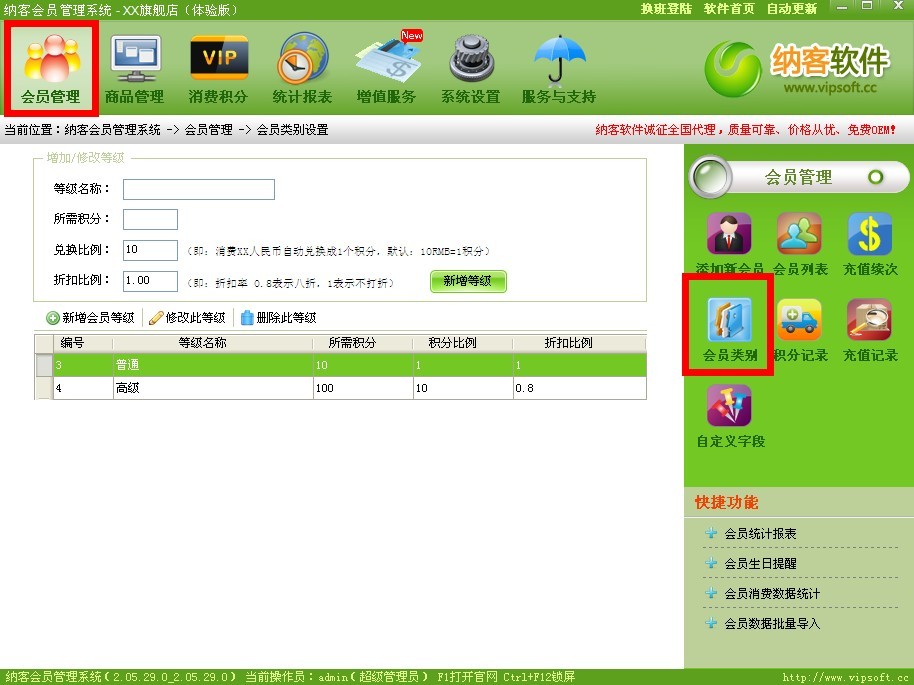The width and height of the screenshot is (914, 685).
Task: Click 删除此等级 trash toolbar item
Action: (279, 318)
